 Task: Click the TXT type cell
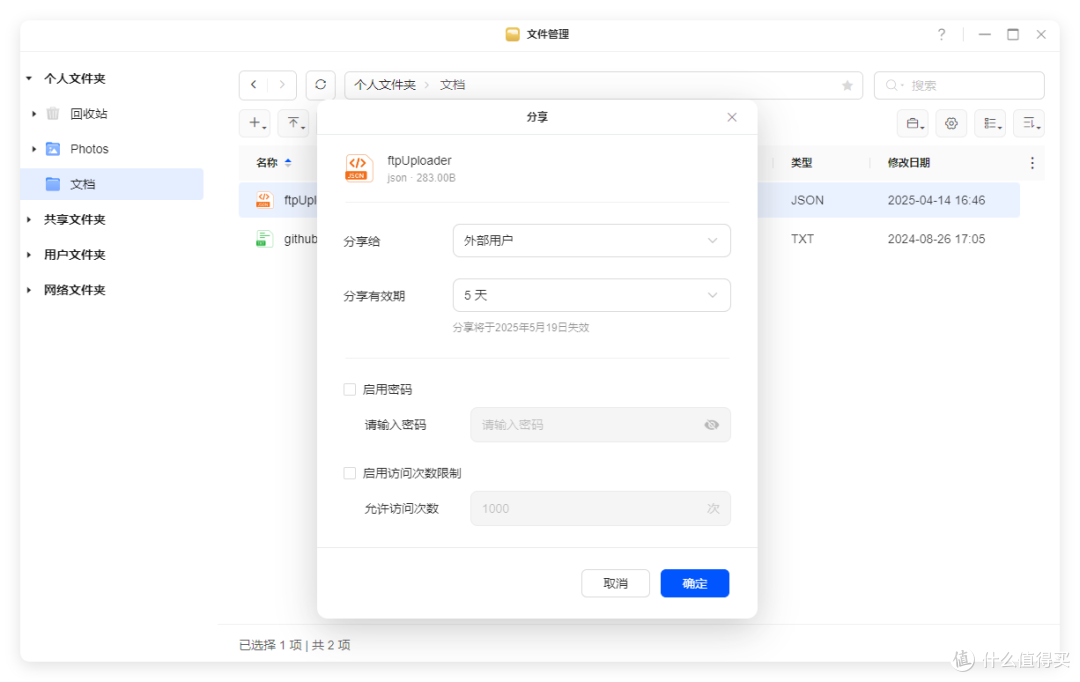802,239
